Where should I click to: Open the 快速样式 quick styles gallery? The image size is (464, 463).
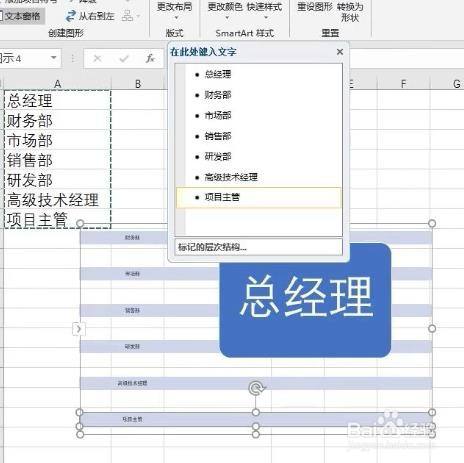[x=264, y=11]
